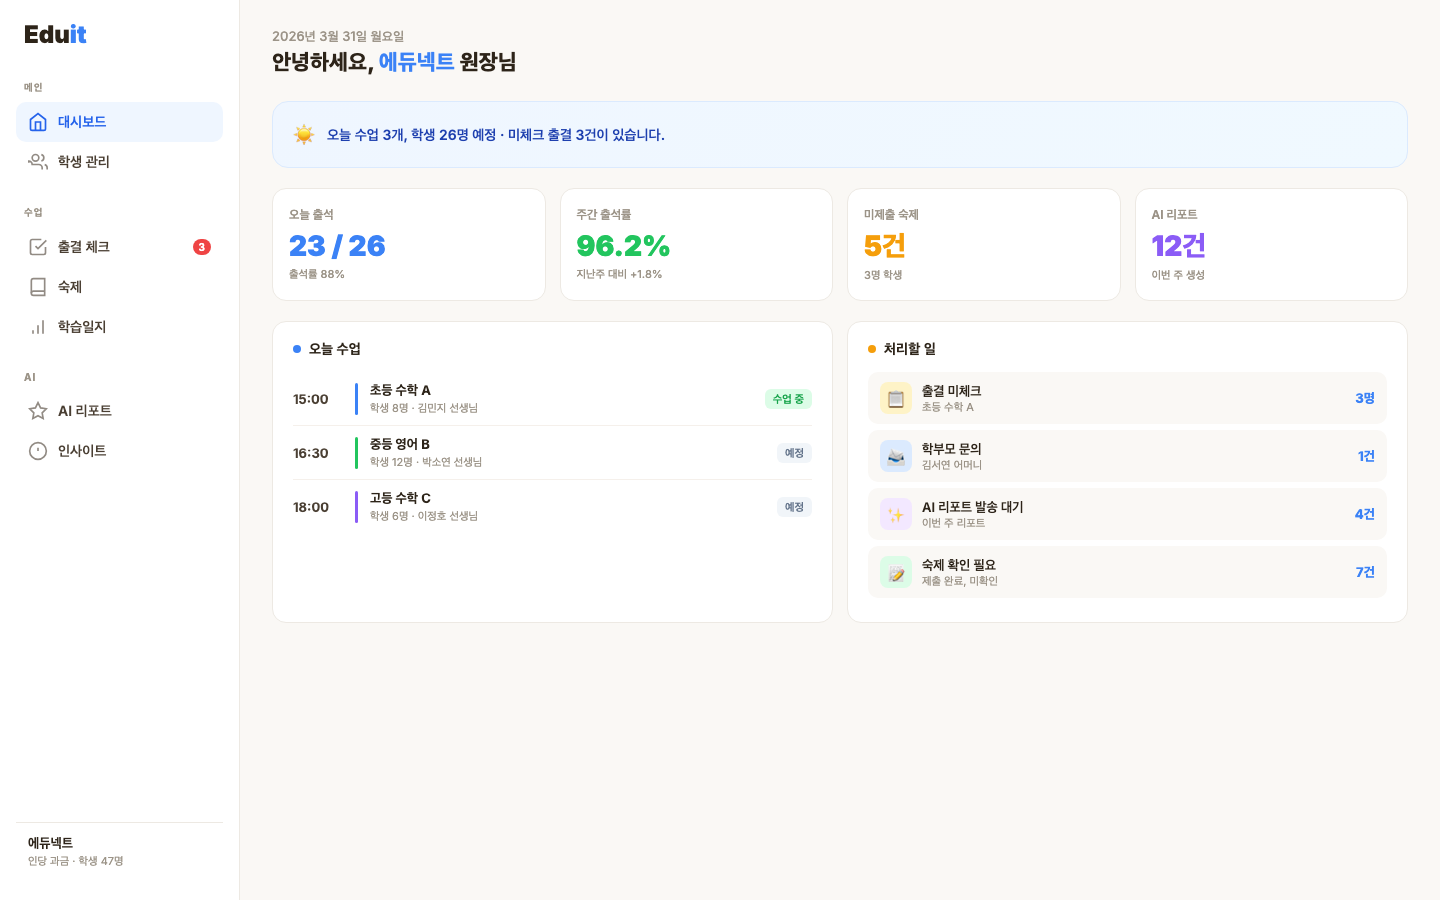Select the 대시보드 home icon in sidebar
The height and width of the screenshot is (900, 1440).
tap(39, 121)
